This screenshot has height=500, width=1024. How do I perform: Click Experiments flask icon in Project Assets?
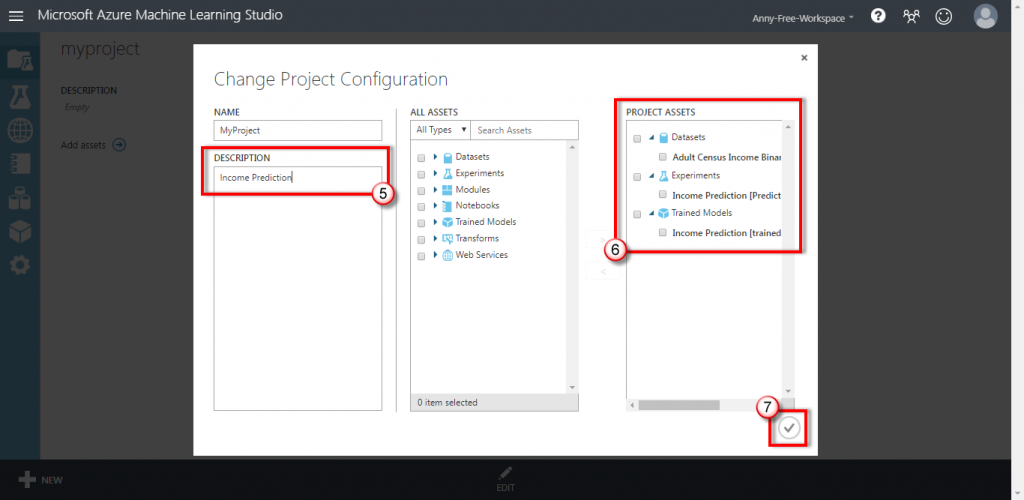(x=664, y=176)
